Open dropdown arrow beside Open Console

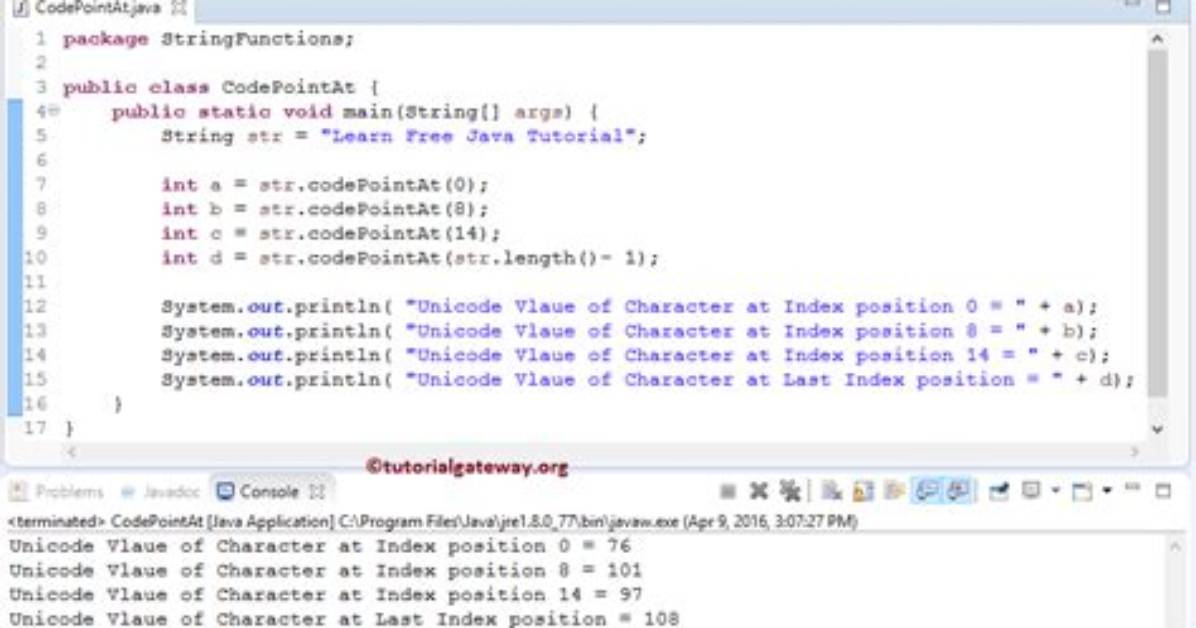point(1107,491)
